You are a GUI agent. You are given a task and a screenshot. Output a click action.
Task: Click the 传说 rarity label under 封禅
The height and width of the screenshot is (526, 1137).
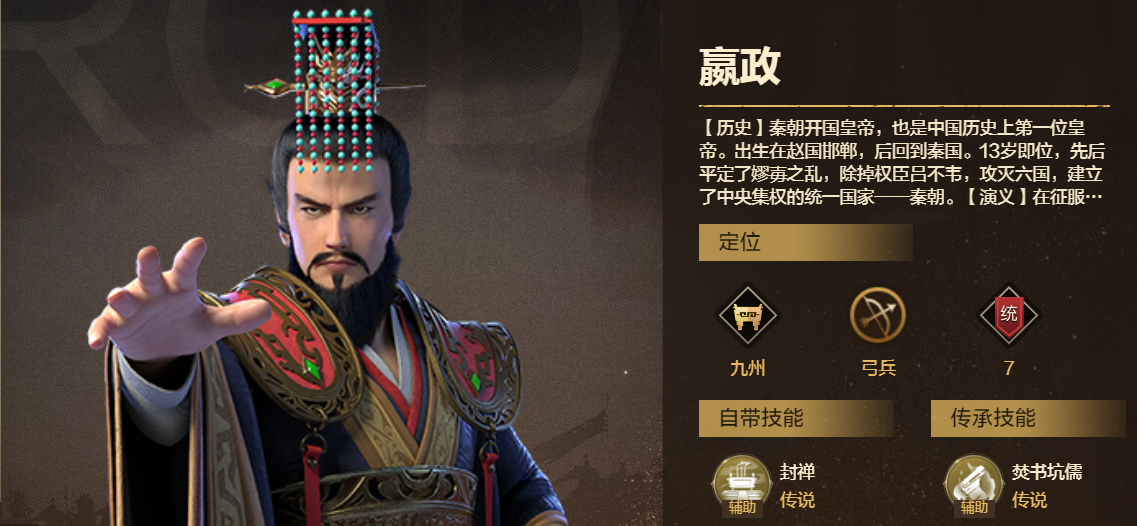(x=797, y=500)
